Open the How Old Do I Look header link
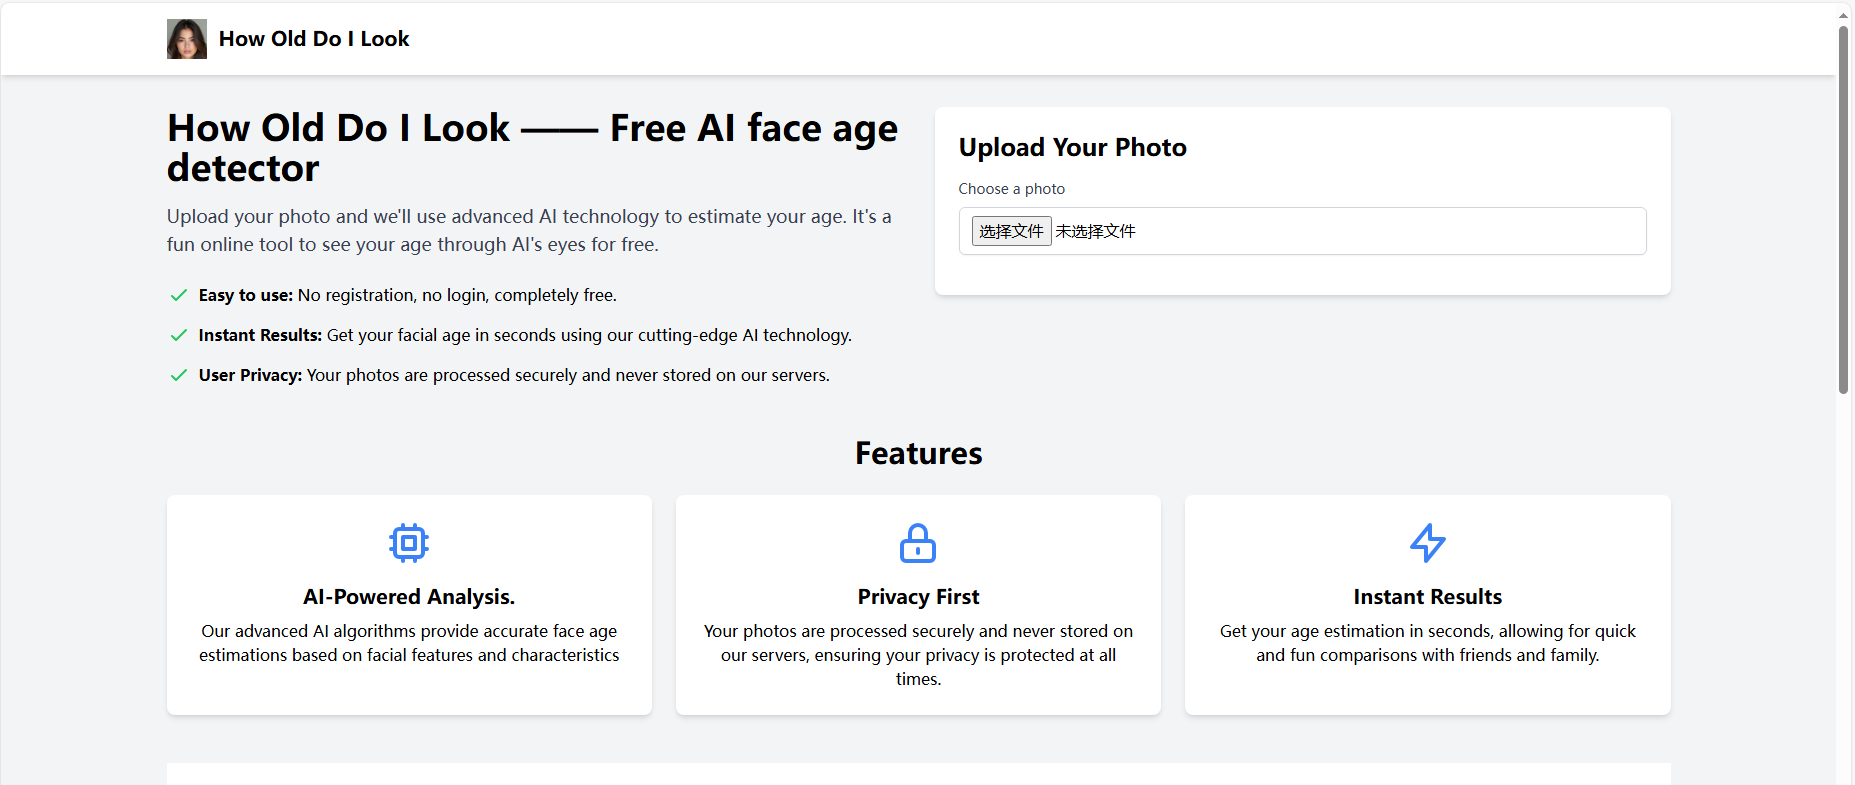1855x785 pixels. click(x=314, y=39)
